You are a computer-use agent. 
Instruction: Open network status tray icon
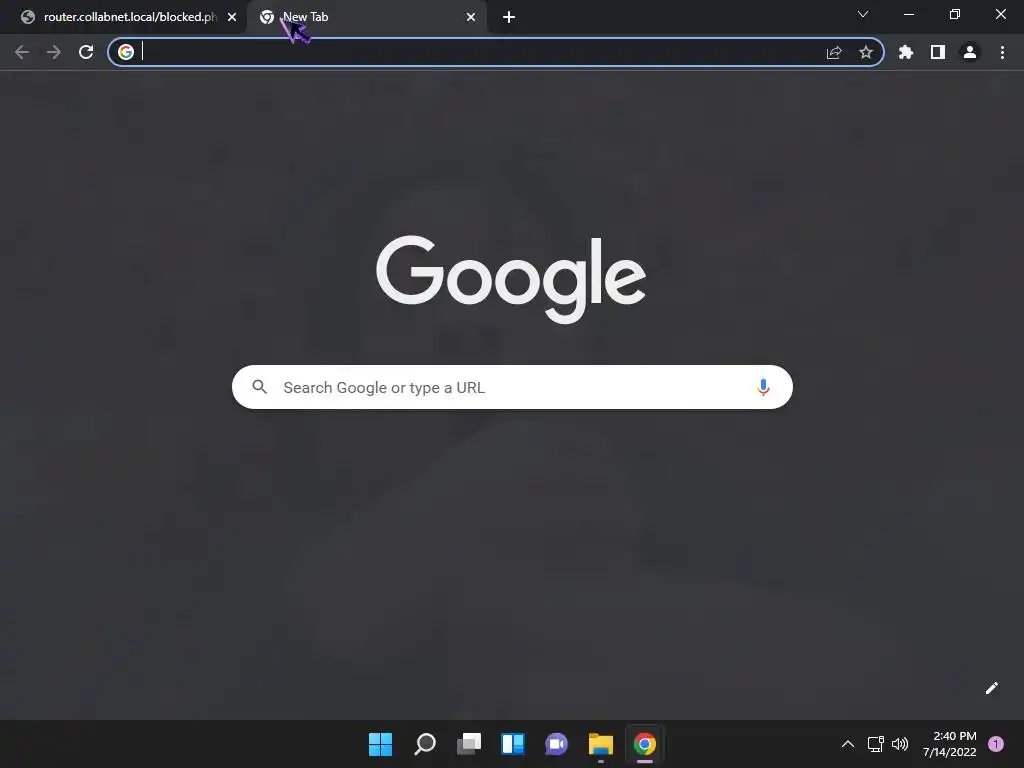pos(876,744)
